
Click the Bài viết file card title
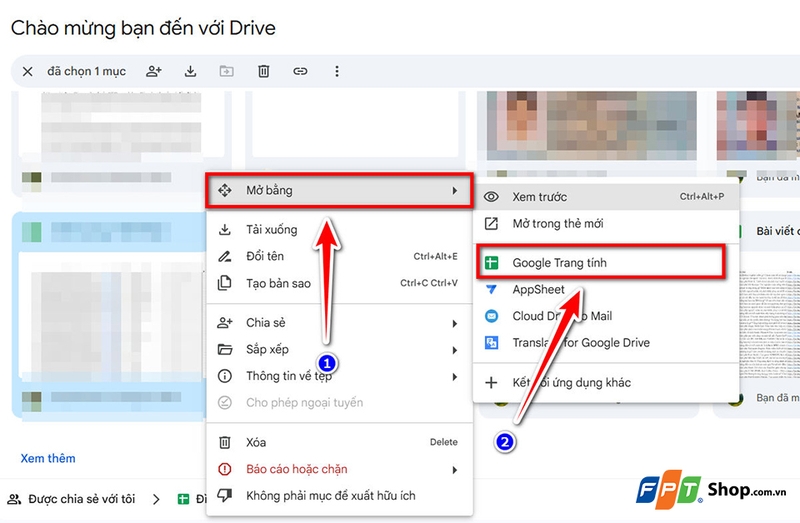click(x=778, y=231)
